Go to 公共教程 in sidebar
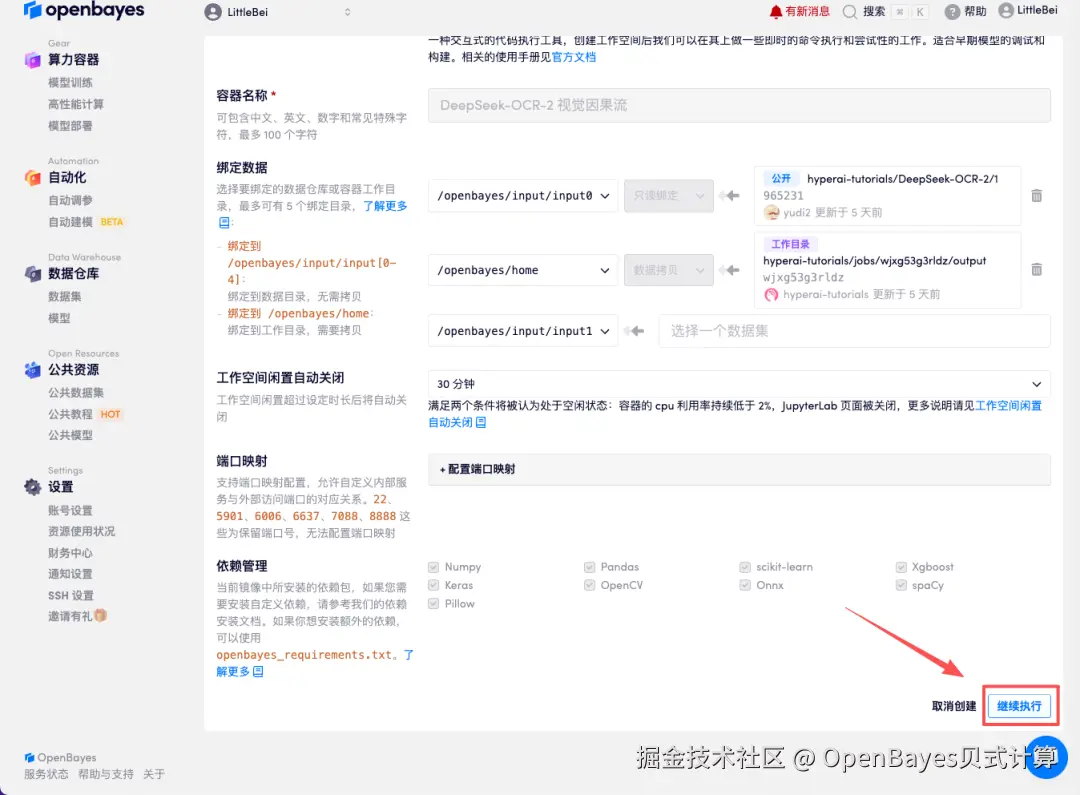 70,414
